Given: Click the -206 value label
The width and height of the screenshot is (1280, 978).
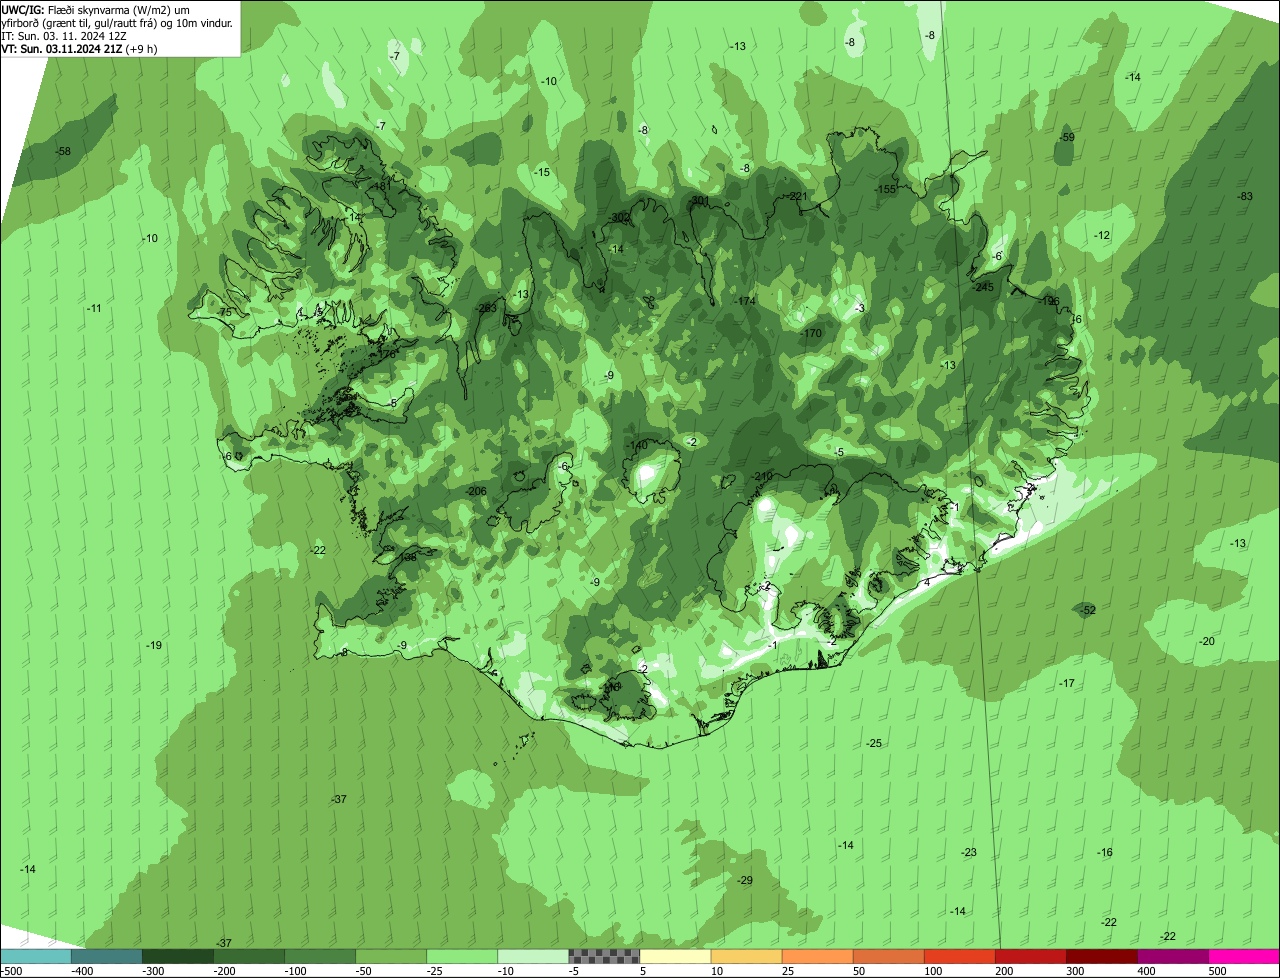Looking at the screenshot, I should [476, 491].
